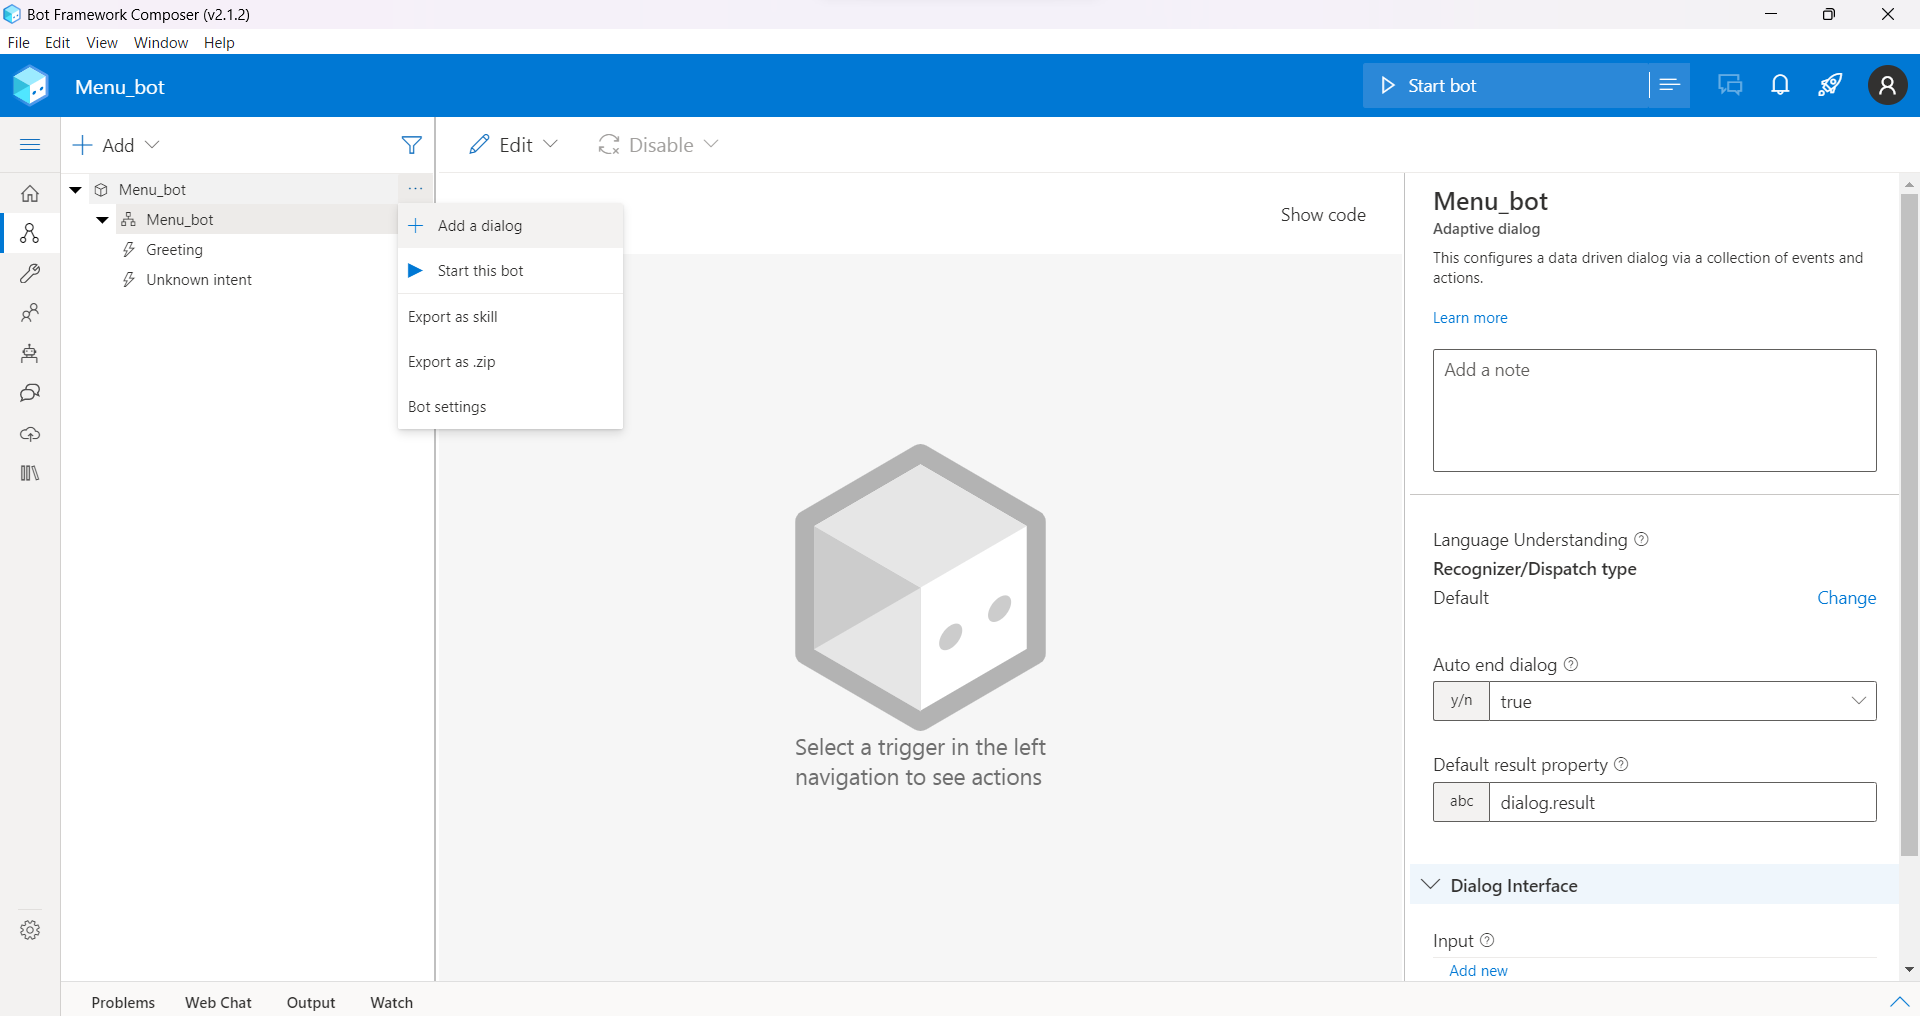Open the user profile avatar
The width and height of the screenshot is (1920, 1016).
(1888, 85)
